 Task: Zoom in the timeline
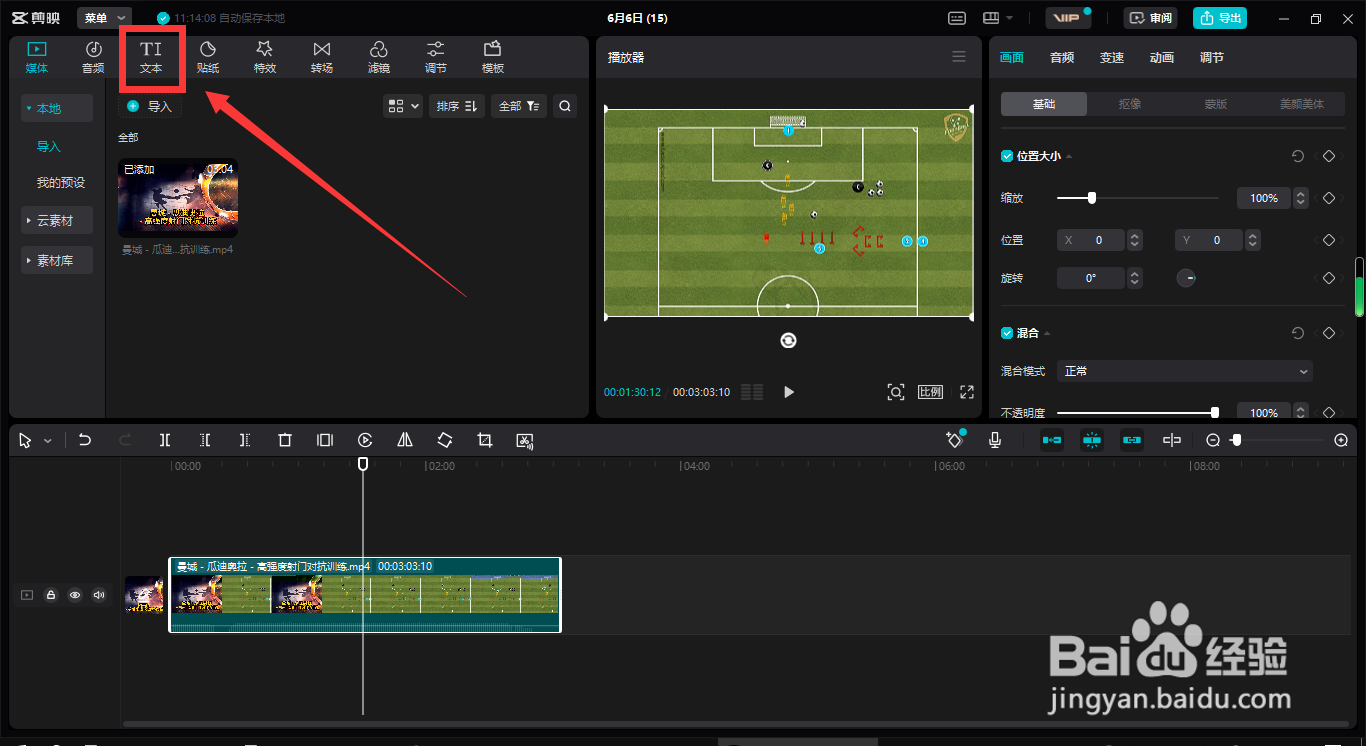(x=1341, y=440)
